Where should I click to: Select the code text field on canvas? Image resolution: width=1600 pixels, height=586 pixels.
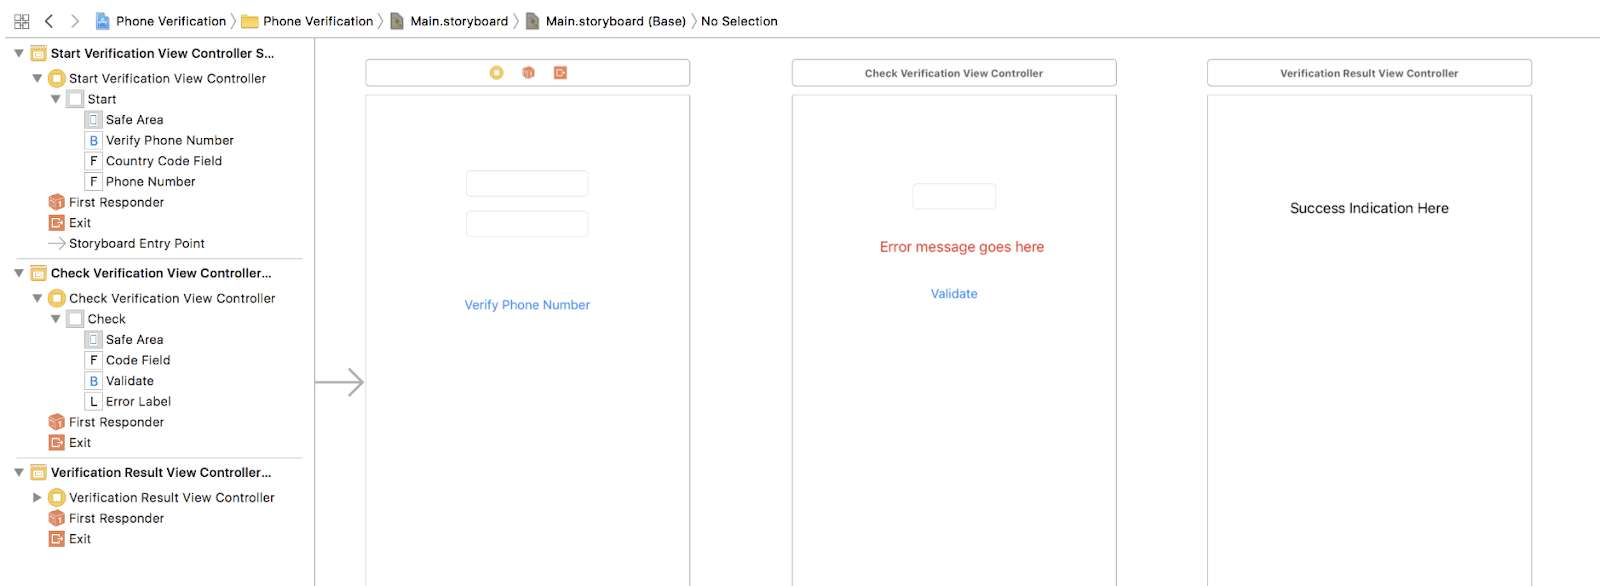954,197
